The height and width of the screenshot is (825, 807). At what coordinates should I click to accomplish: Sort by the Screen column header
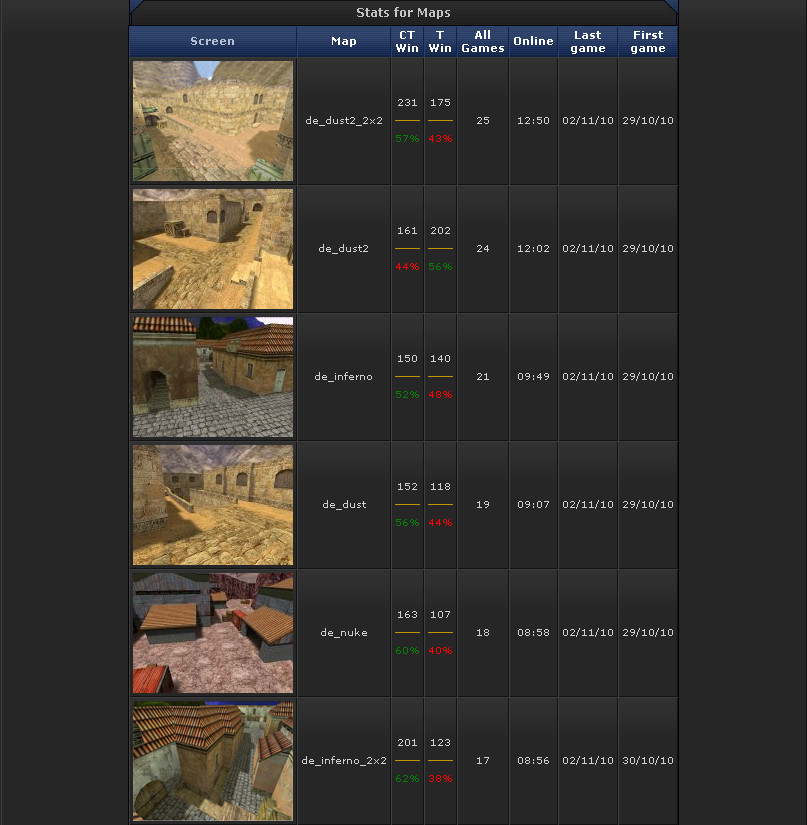coord(213,41)
